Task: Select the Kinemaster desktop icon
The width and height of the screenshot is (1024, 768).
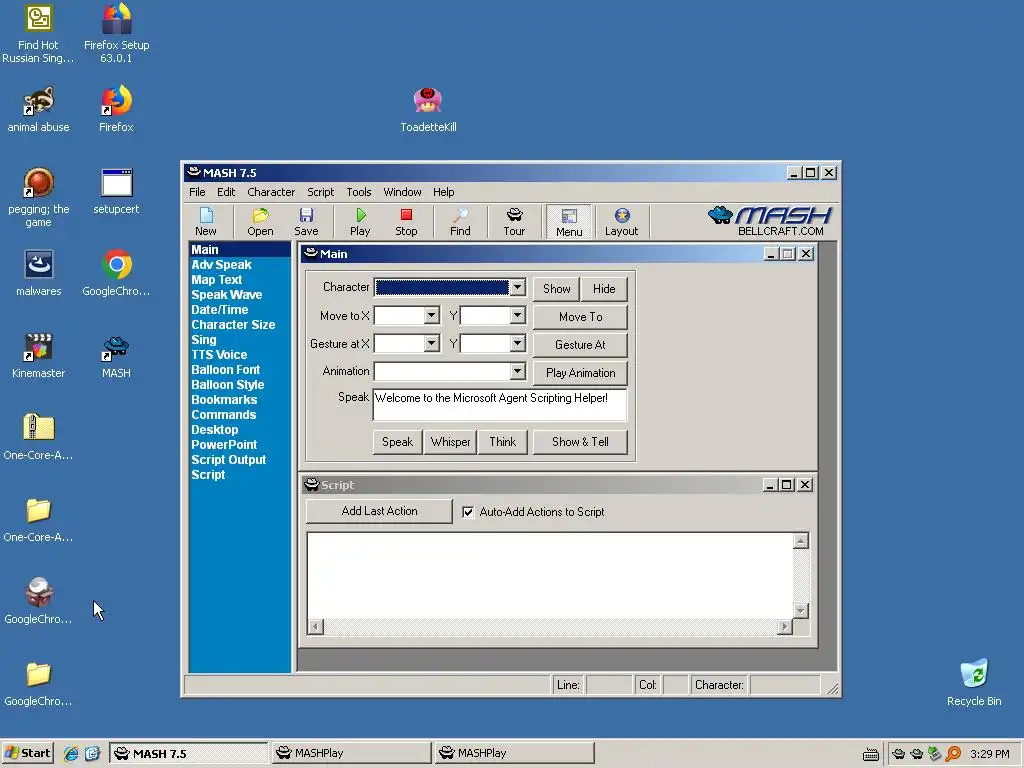Action: [x=39, y=356]
